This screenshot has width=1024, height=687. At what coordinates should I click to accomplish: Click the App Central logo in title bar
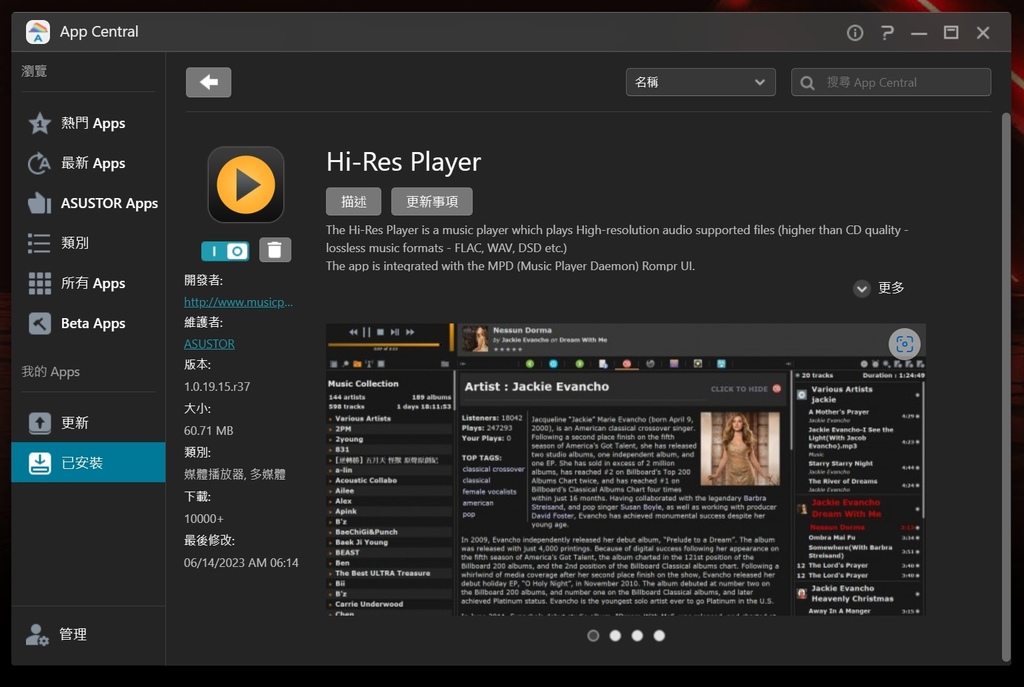click(38, 31)
